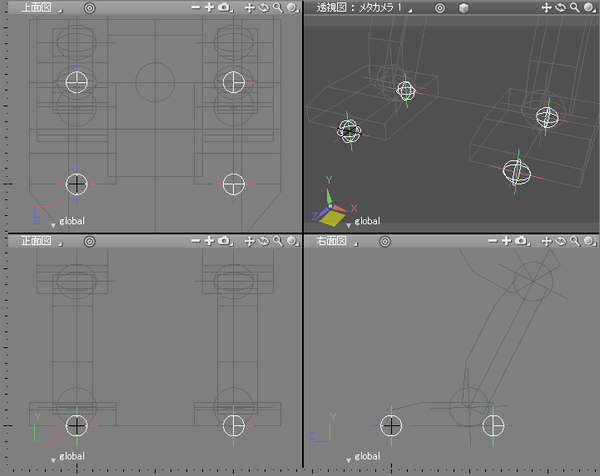Click minus zoom-out icon in 正面図 header
Screen dimensions: 600x476
pos(196,241)
